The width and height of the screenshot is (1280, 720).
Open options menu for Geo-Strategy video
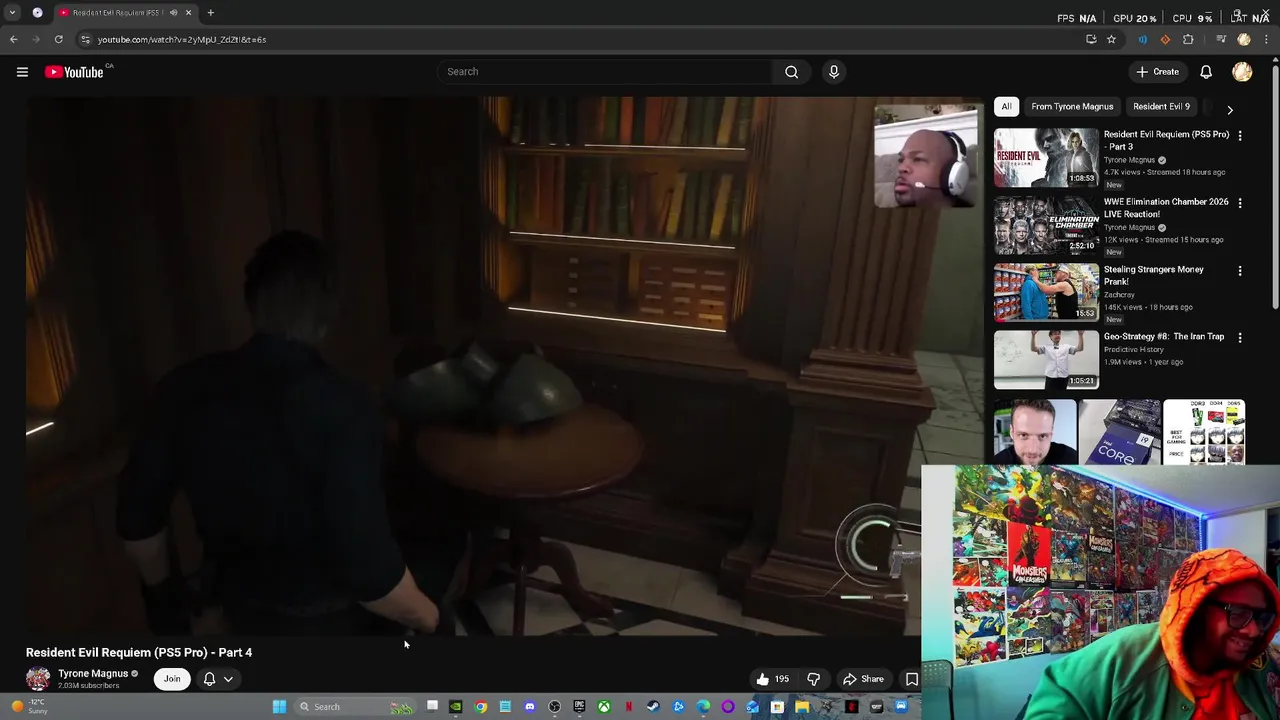coord(1240,338)
